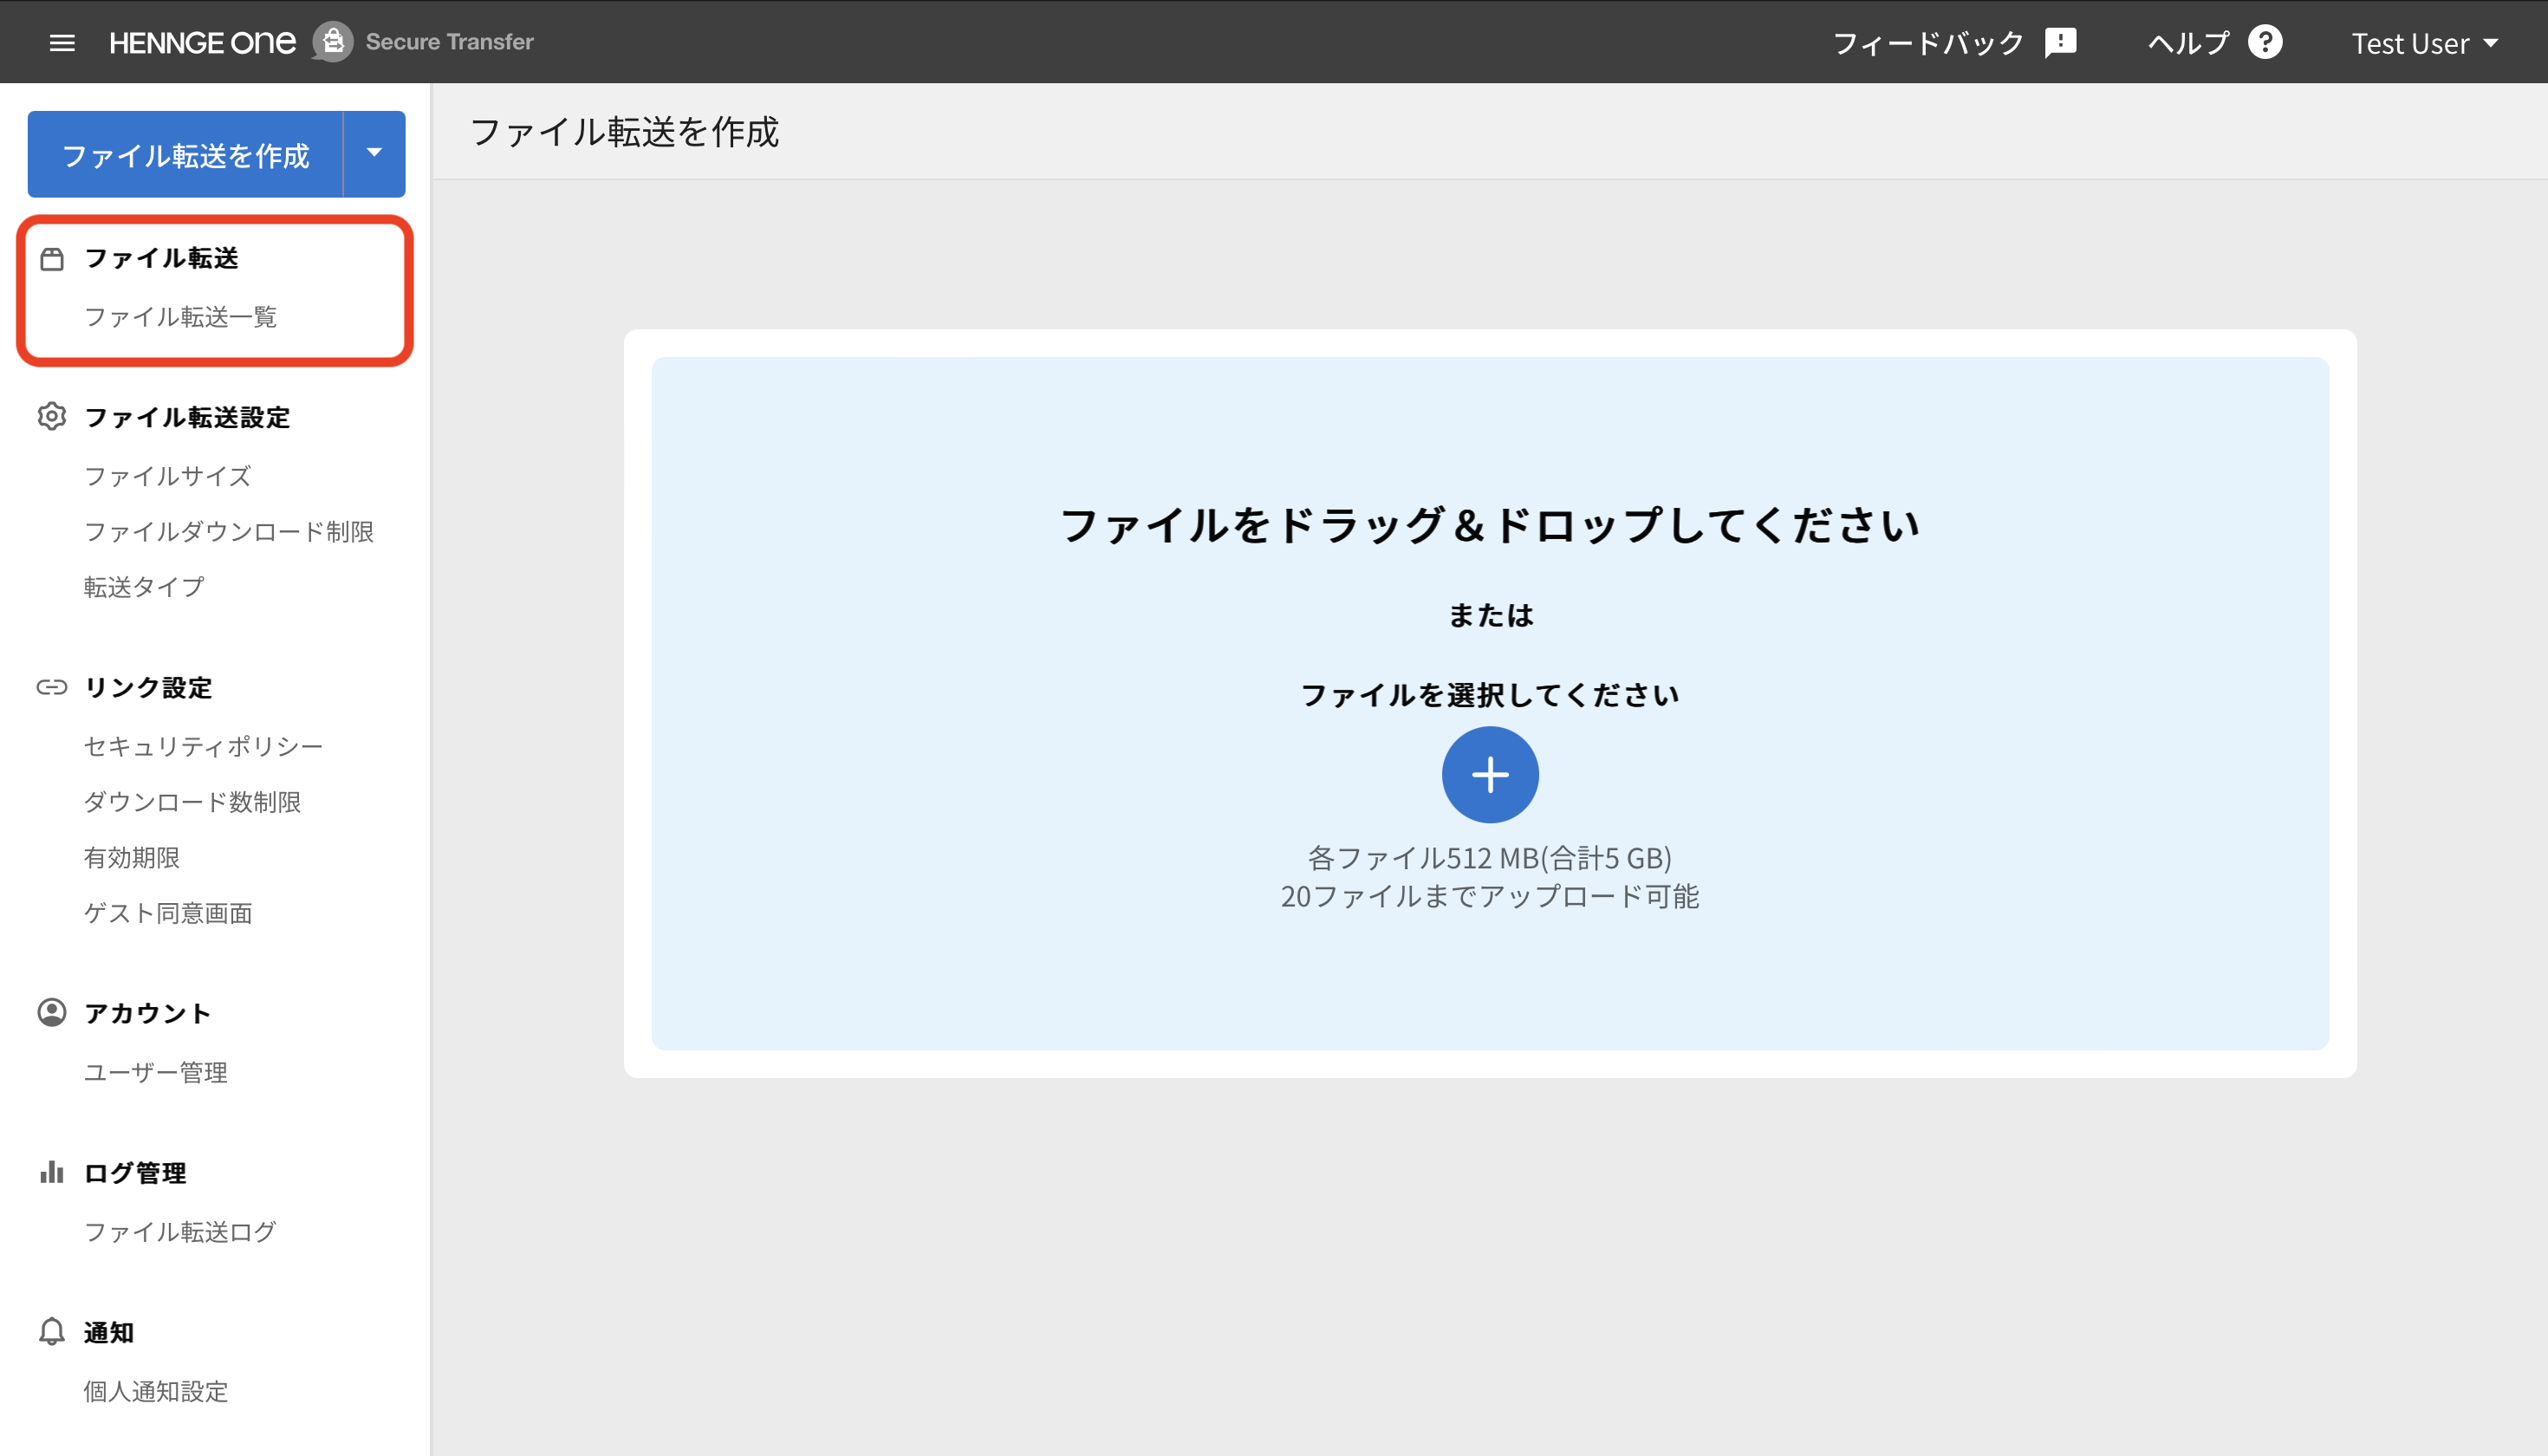Viewport: 2548px width, 1456px height.
Task: Click the blue plus button to select files
Action: [1490, 775]
